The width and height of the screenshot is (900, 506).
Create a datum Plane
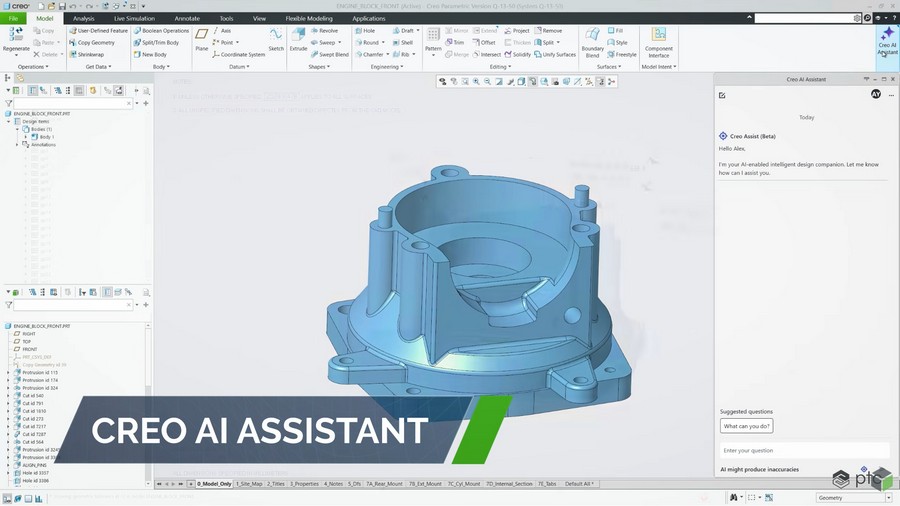coord(201,40)
